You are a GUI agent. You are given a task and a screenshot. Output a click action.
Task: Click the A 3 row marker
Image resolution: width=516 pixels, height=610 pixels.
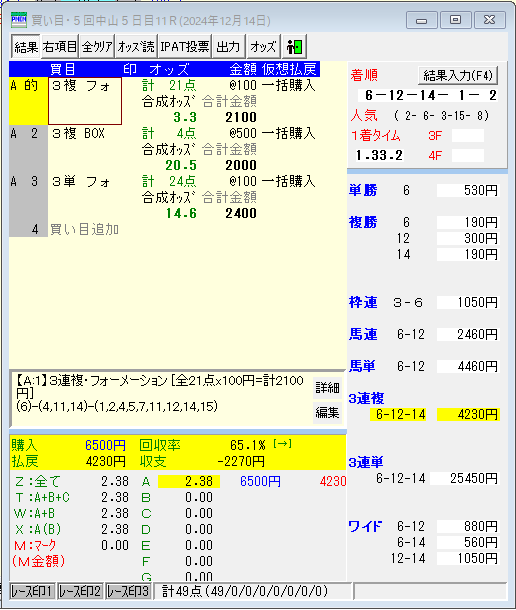pos(28,197)
